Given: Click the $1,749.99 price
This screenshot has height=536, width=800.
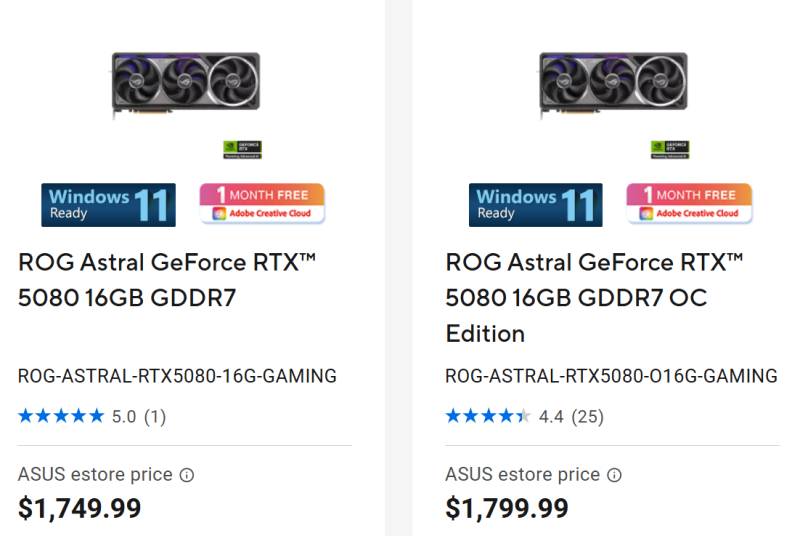Looking at the screenshot, I should (x=80, y=508).
